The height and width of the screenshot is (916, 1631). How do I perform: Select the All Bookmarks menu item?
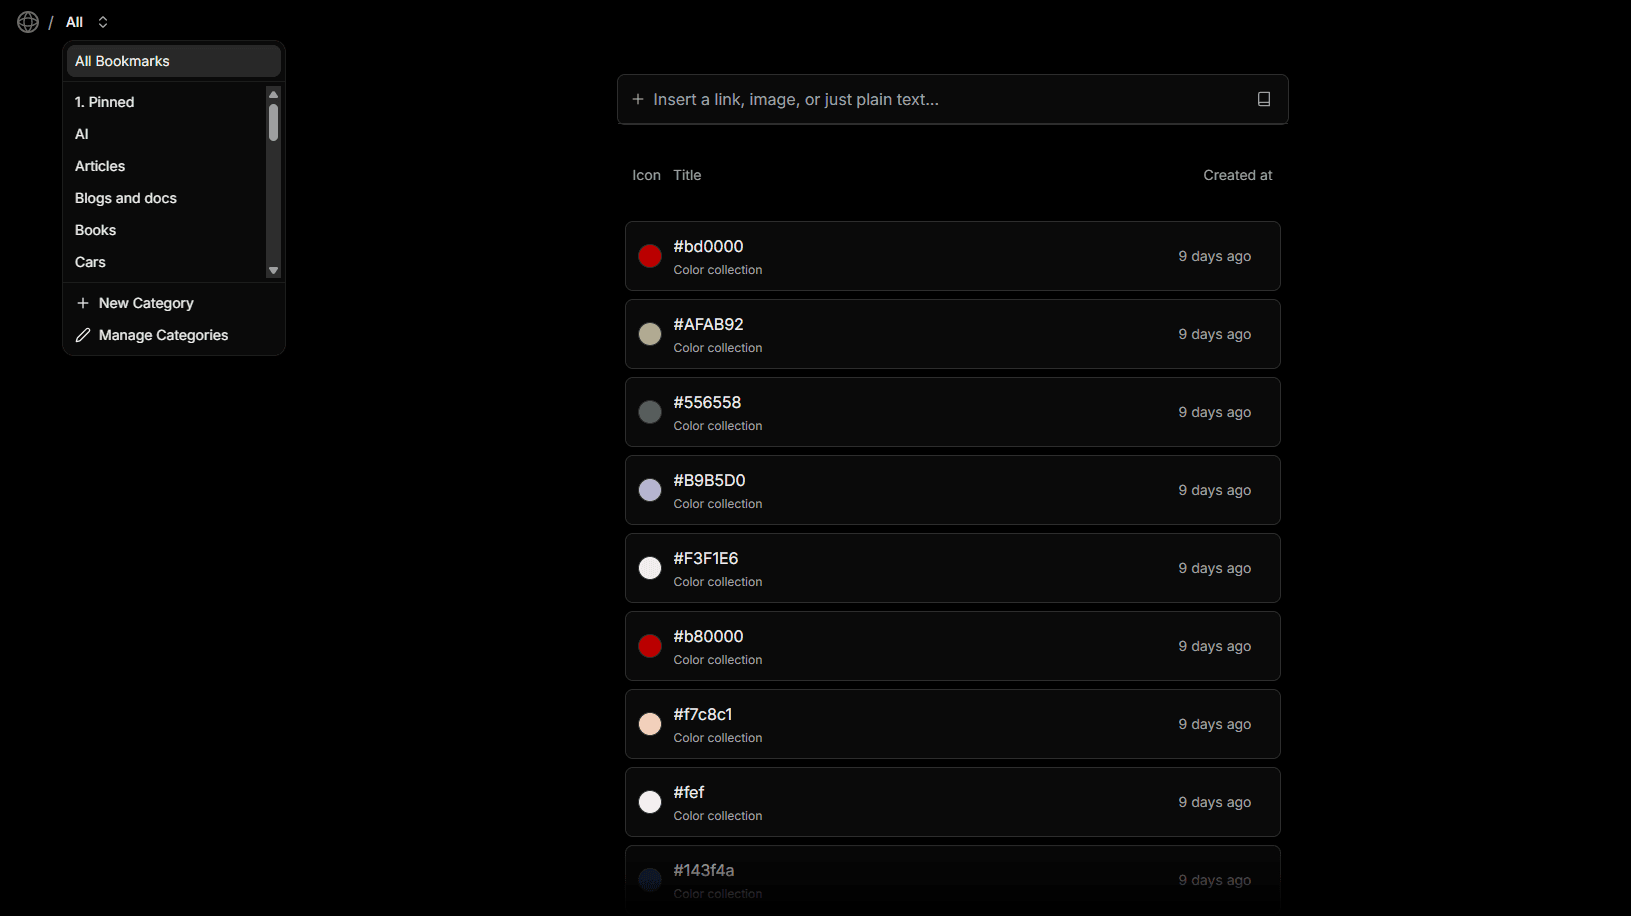tap(173, 61)
